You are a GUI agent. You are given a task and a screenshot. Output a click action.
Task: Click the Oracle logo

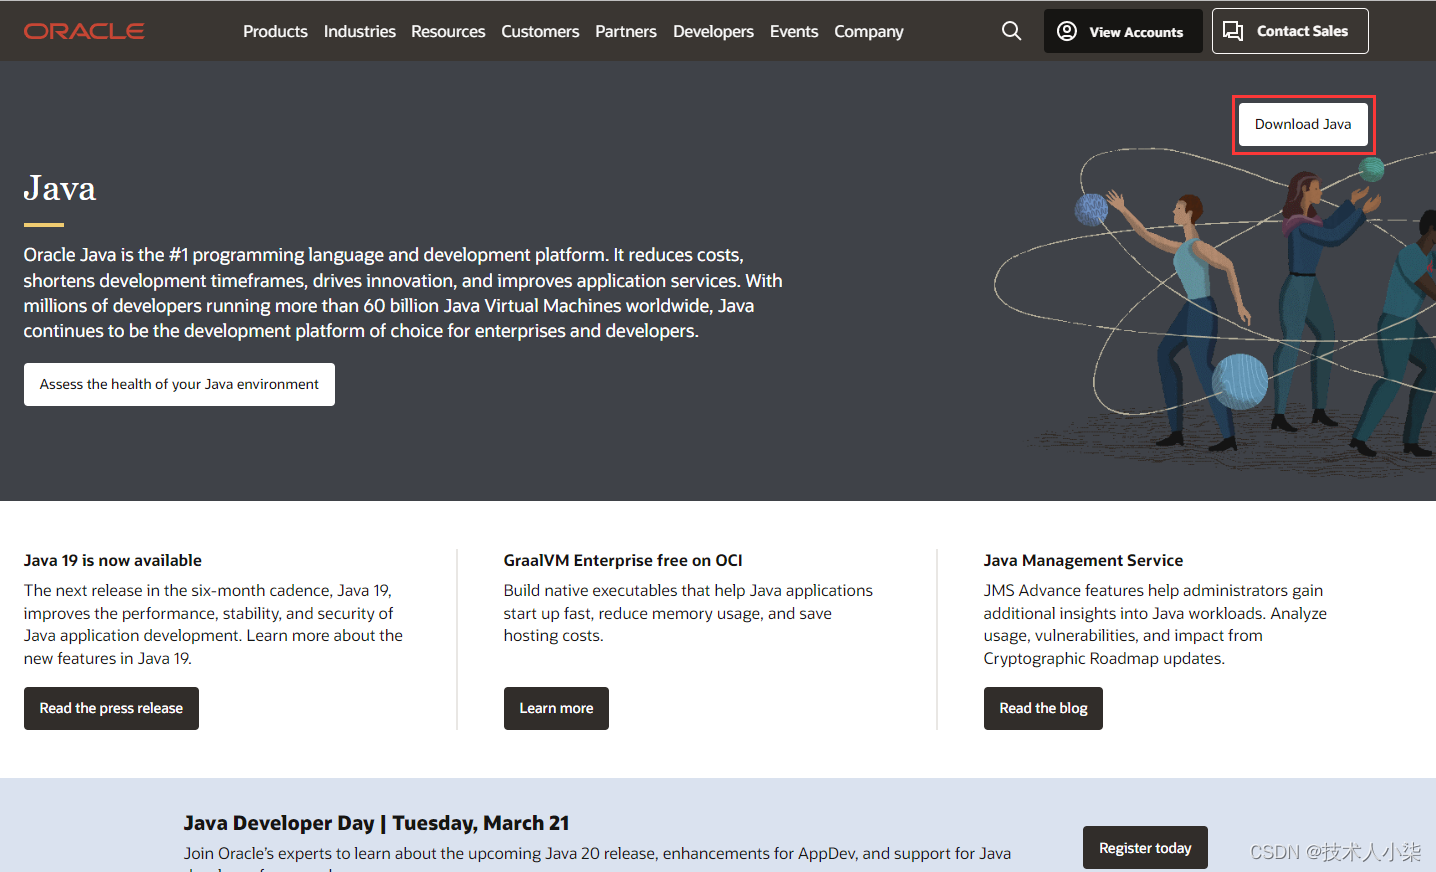pyautogui.click(x=84, y=31)
